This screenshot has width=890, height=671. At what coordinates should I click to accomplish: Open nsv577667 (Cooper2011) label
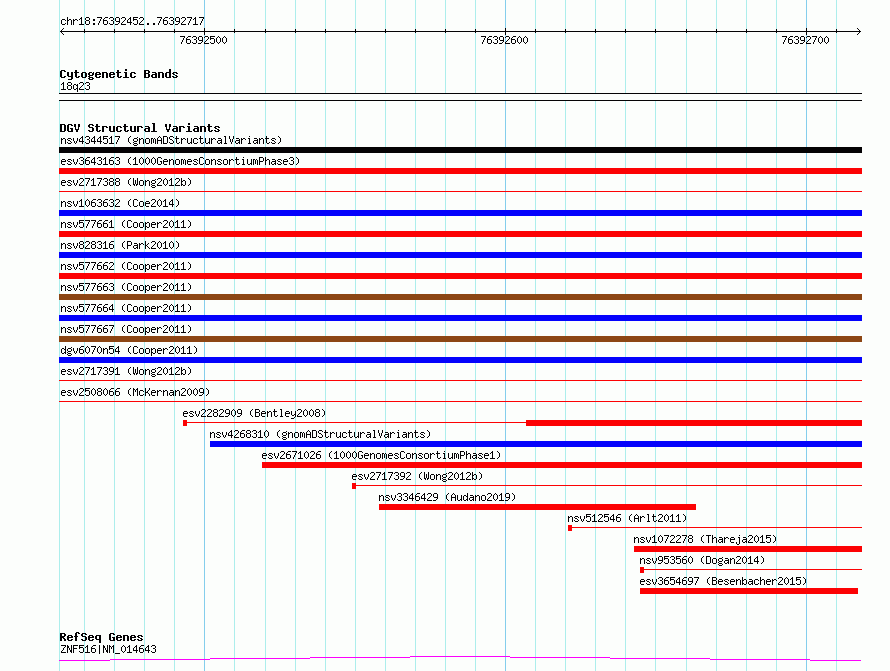pyautogui.click(x=126, y=329)
